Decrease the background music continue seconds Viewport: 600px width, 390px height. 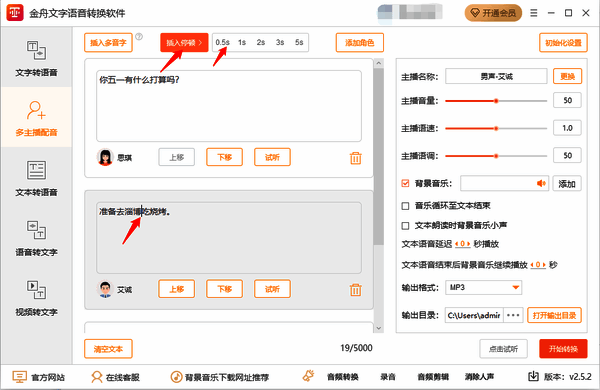pos(532,264)
